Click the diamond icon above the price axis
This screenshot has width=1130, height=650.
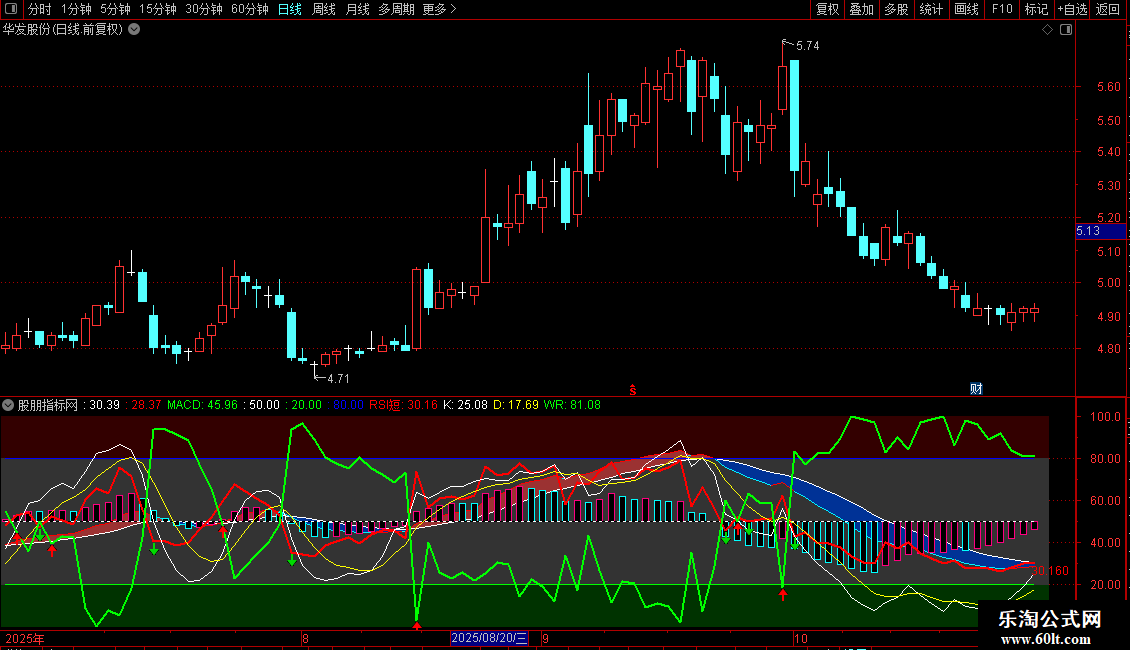tap(1047, 30)
